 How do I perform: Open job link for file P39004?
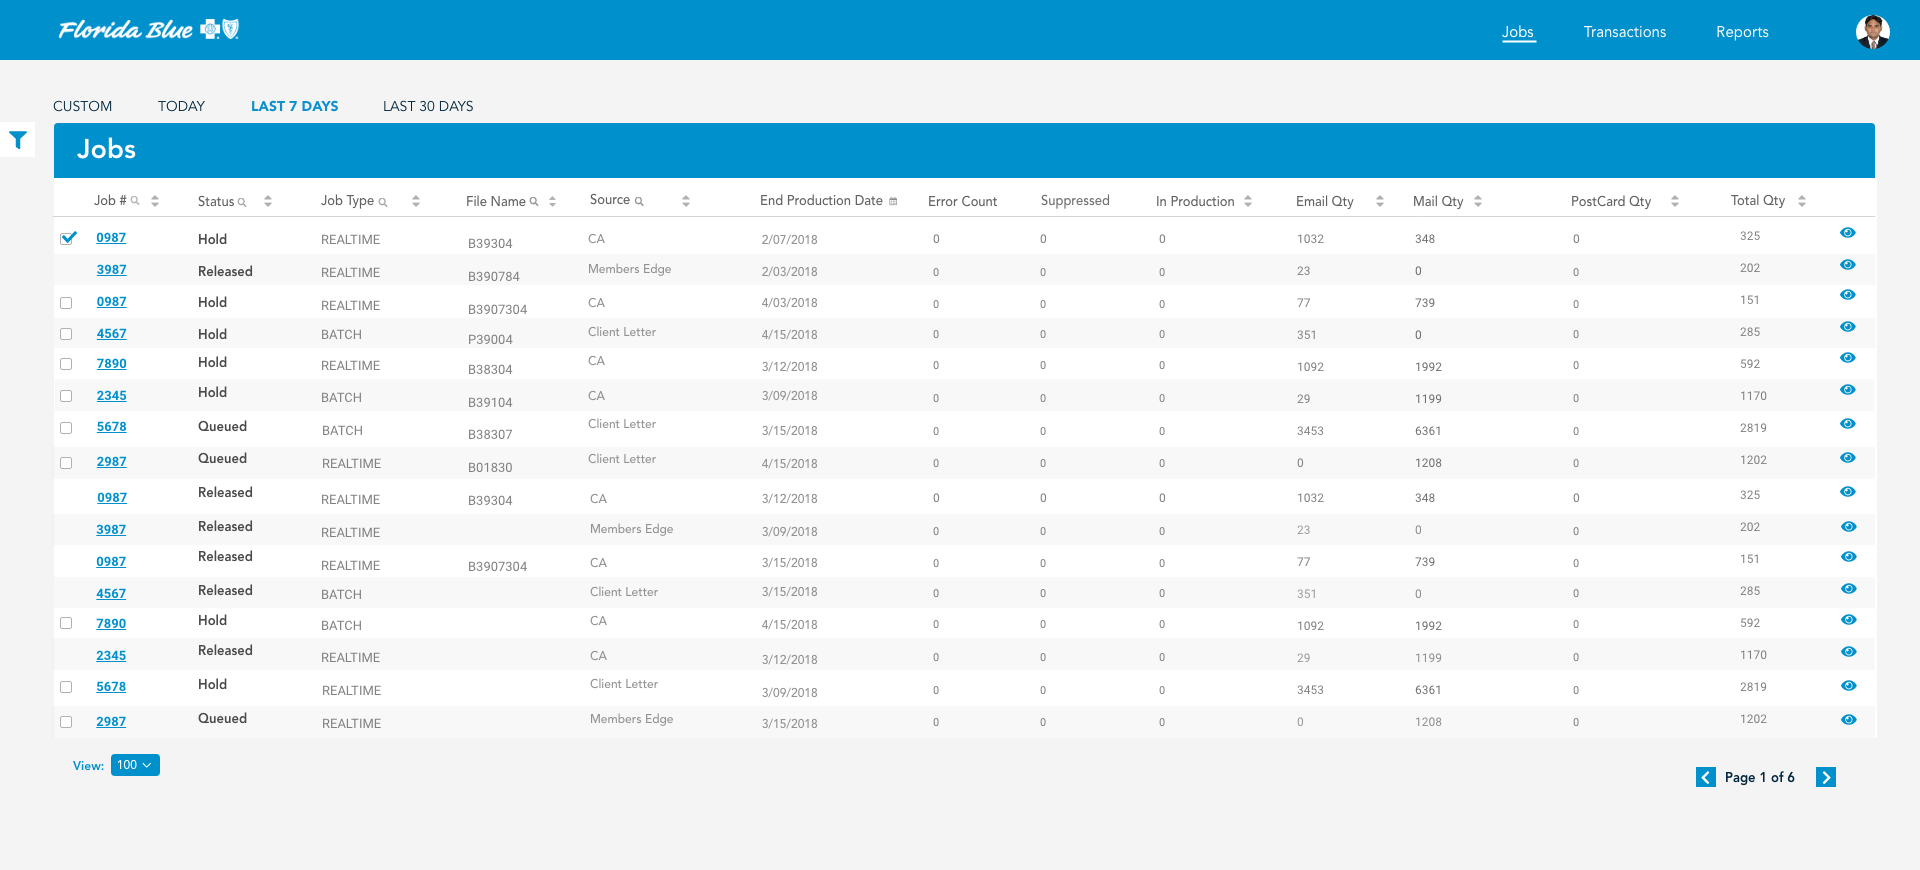point(111,334)
